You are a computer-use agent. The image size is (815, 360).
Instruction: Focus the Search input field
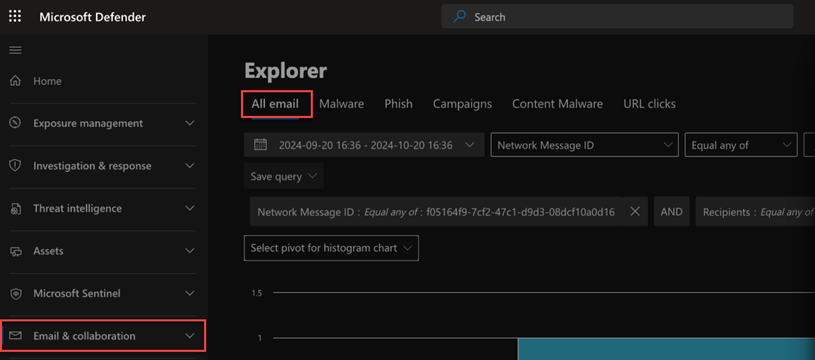[x=617, y=17]
